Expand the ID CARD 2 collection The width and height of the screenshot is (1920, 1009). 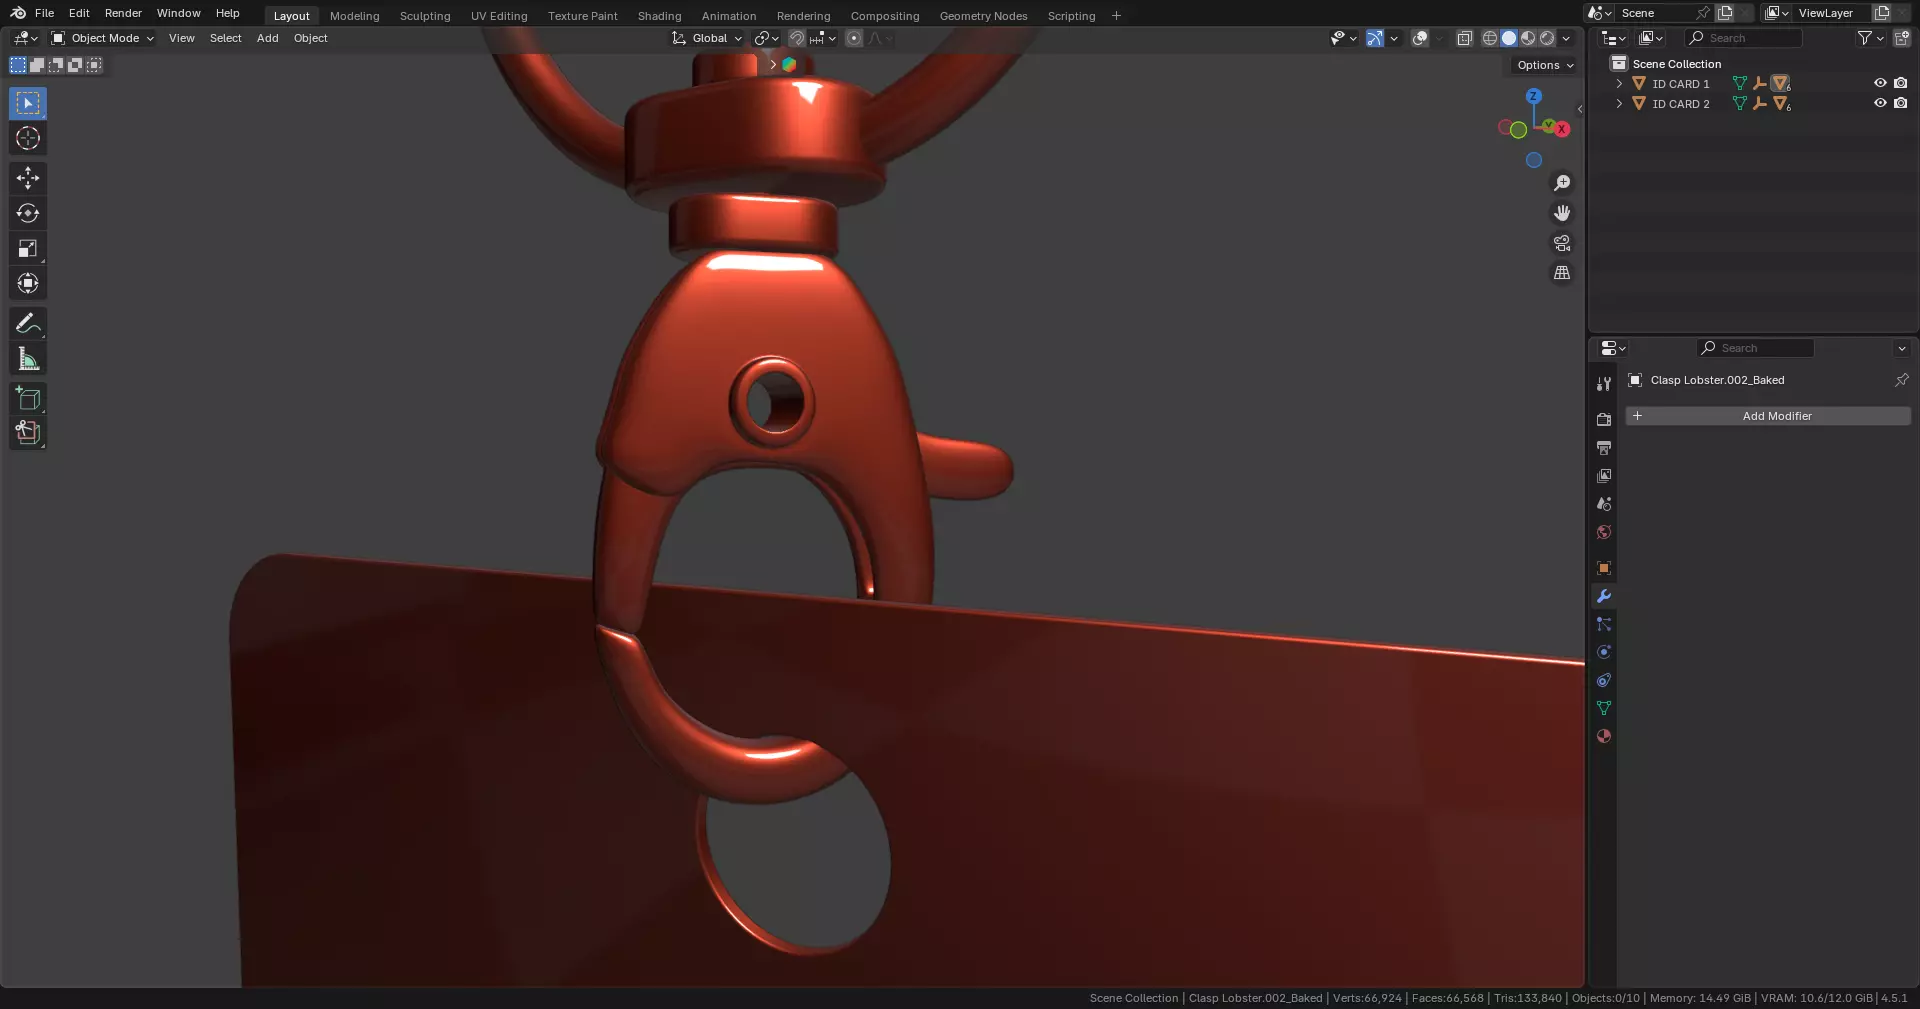pos(1619,104)
